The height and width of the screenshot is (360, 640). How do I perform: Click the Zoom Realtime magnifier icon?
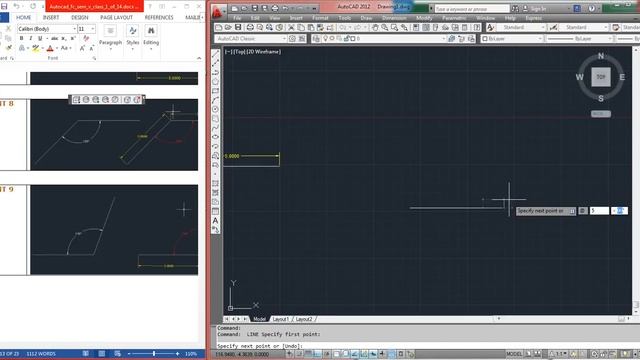click(384, 27)
